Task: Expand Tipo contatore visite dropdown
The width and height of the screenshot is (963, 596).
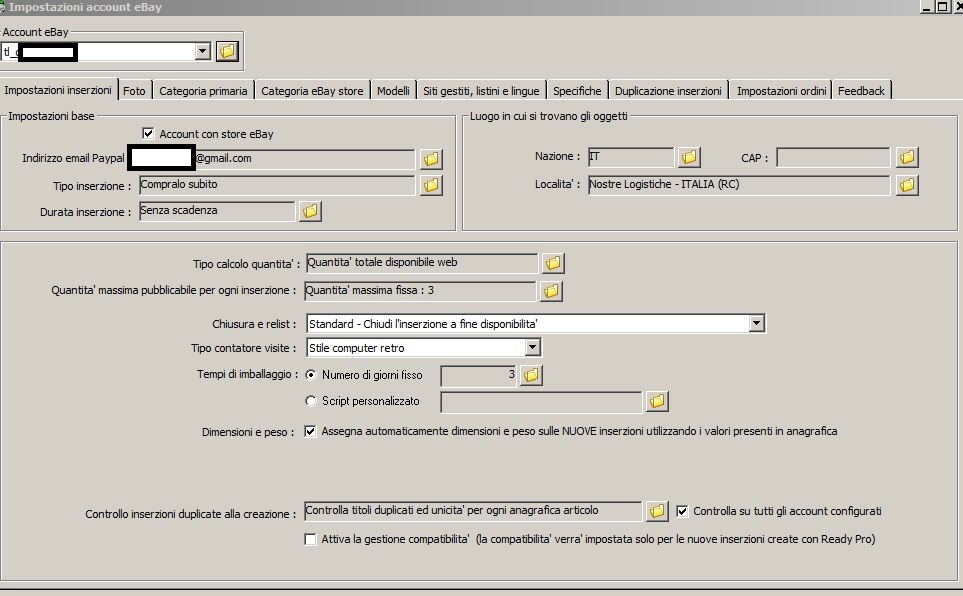Action: (532, 348)
